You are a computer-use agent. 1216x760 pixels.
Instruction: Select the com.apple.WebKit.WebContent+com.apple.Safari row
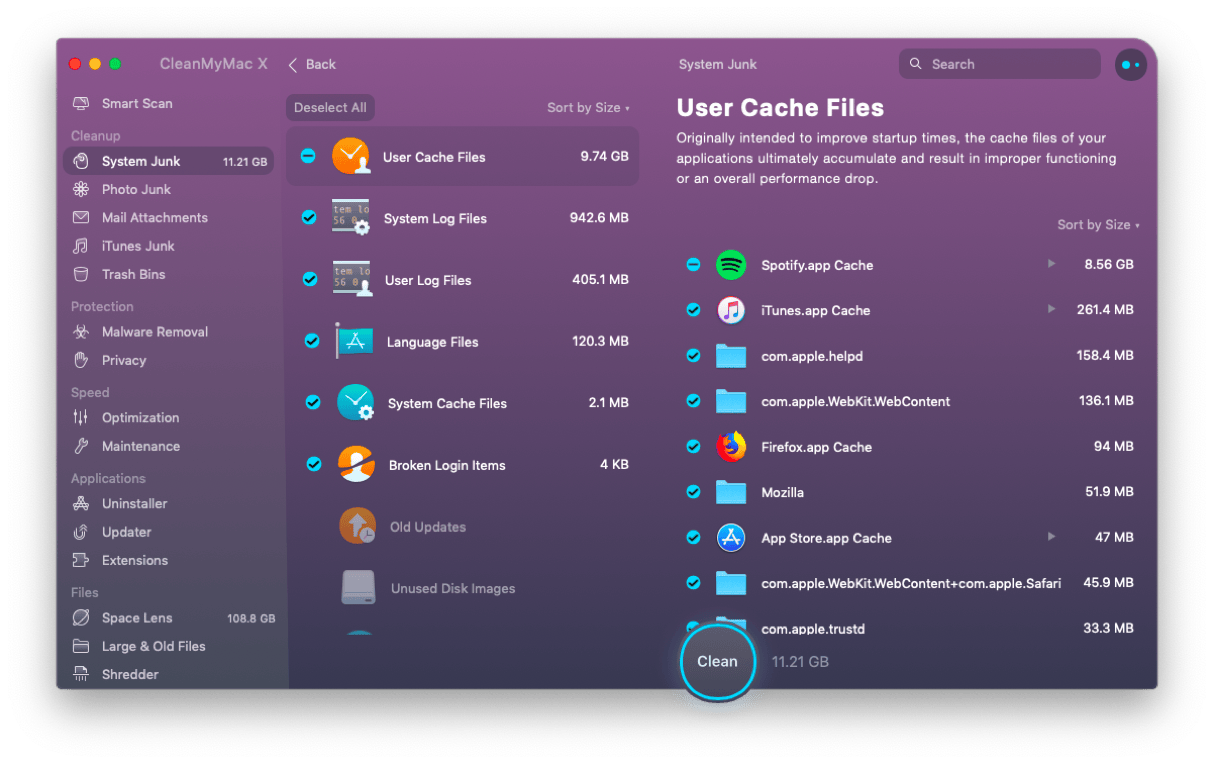coord(910,583)
